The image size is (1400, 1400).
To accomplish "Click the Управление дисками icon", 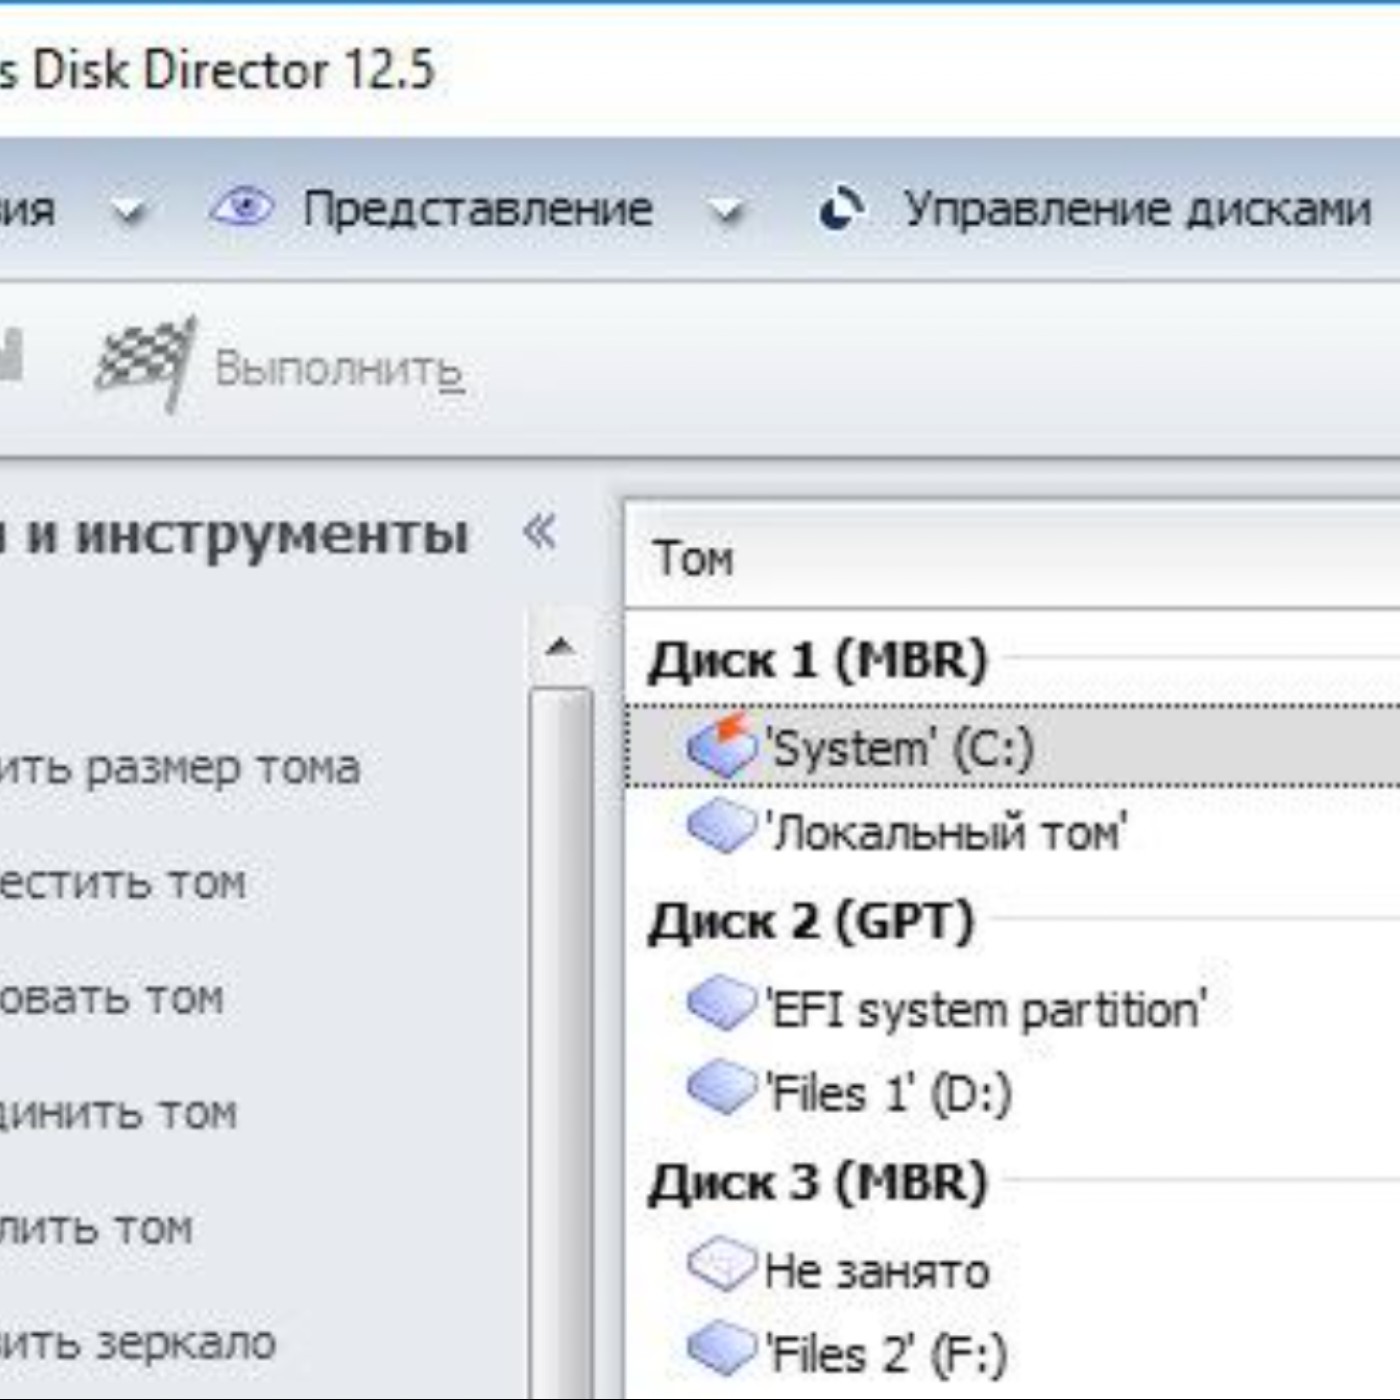I will pos(842,209).
